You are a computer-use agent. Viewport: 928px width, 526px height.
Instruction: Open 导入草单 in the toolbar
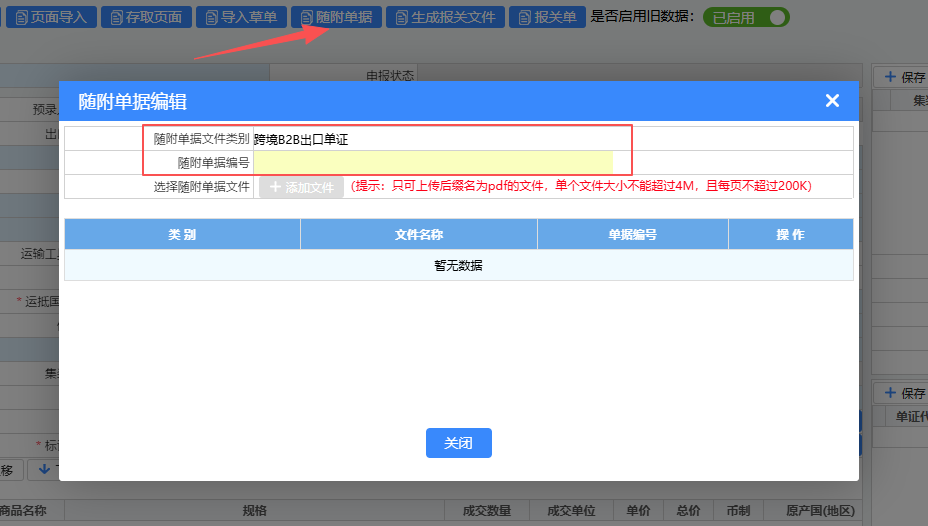point(241,17)
